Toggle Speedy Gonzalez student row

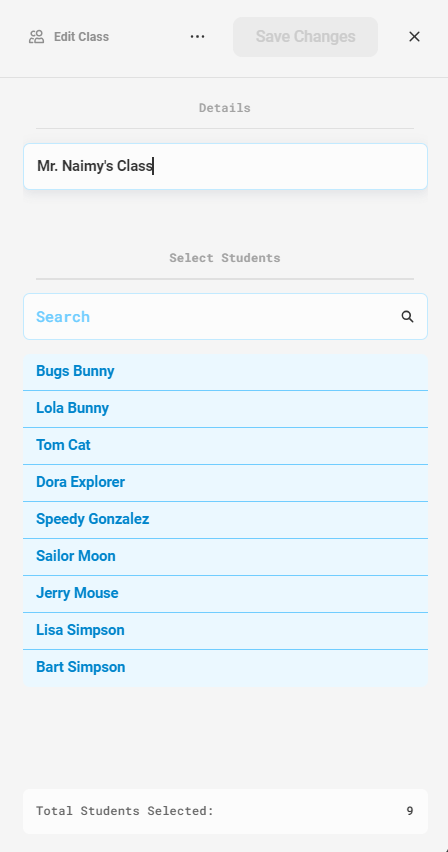tap(225, 519)
